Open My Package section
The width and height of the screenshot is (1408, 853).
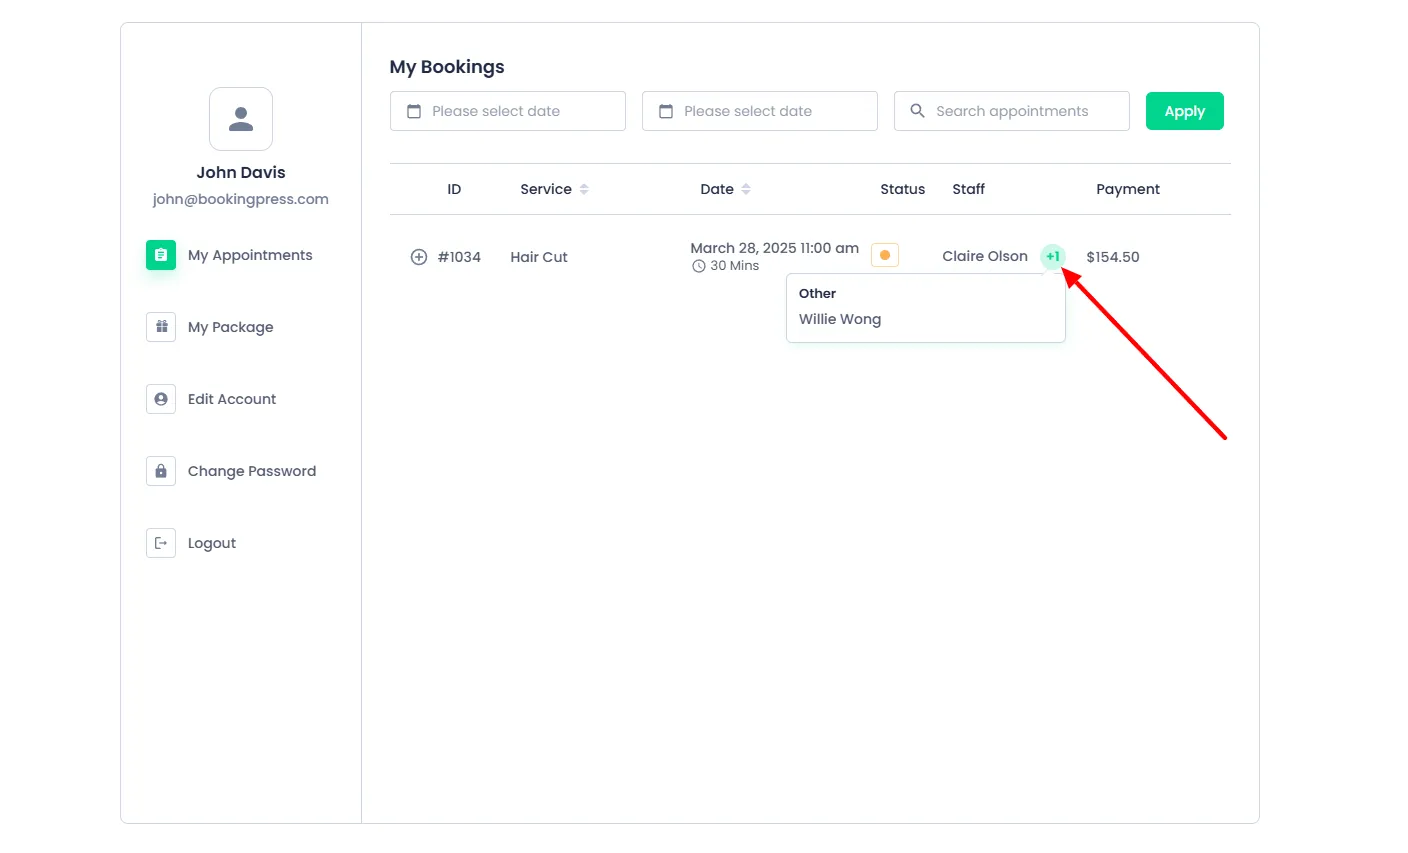pyautogui.click(x=210, y=327)
